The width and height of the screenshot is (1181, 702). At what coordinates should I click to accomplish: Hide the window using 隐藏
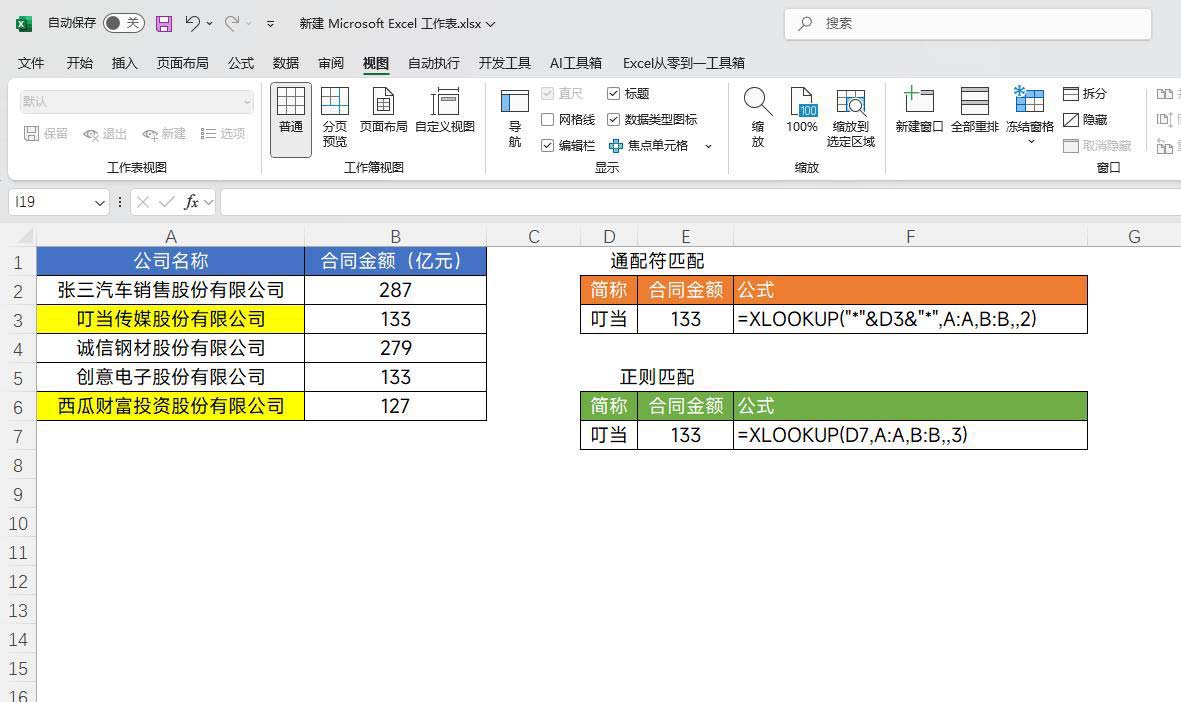(1089, 119)
